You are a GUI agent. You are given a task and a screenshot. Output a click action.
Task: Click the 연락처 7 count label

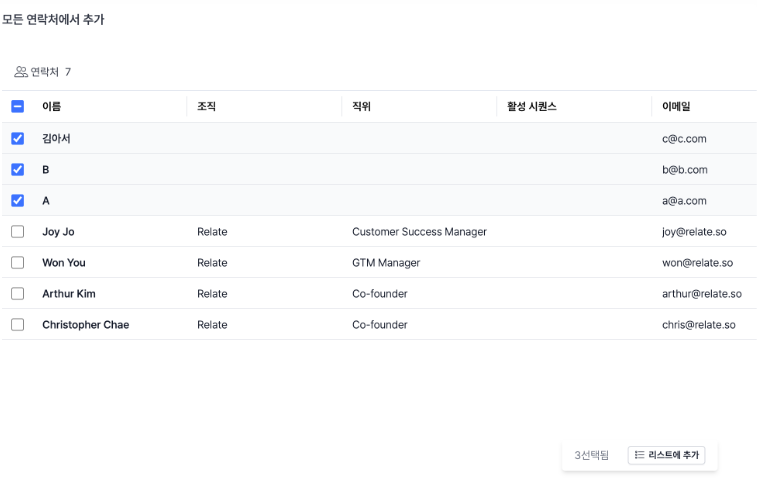pyautogui.click(x=51, y=72)
